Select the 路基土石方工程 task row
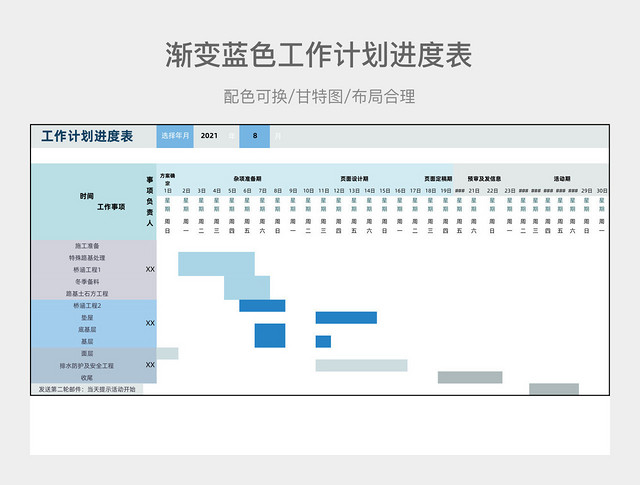 [87, 294]
